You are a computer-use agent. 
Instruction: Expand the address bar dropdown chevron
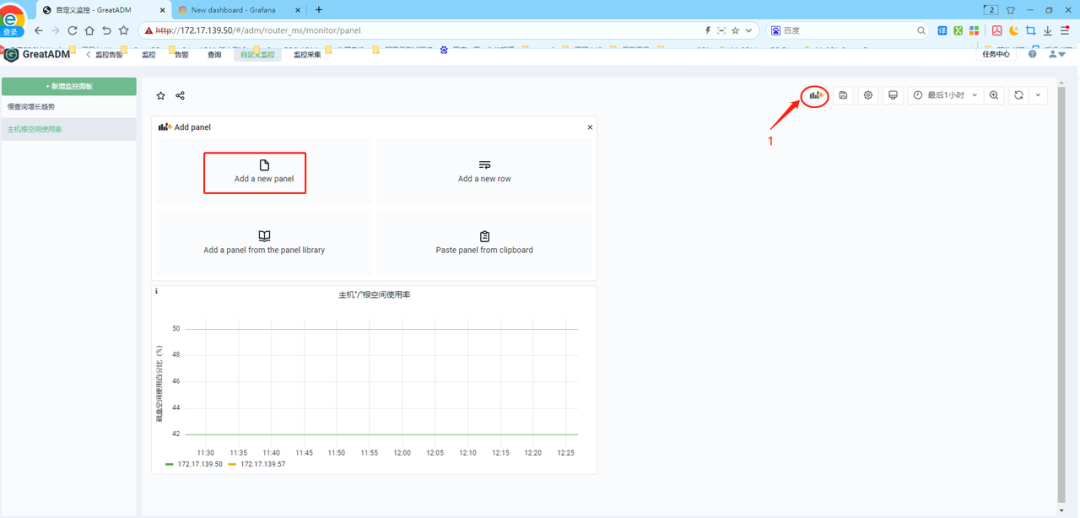pos(749,30)
